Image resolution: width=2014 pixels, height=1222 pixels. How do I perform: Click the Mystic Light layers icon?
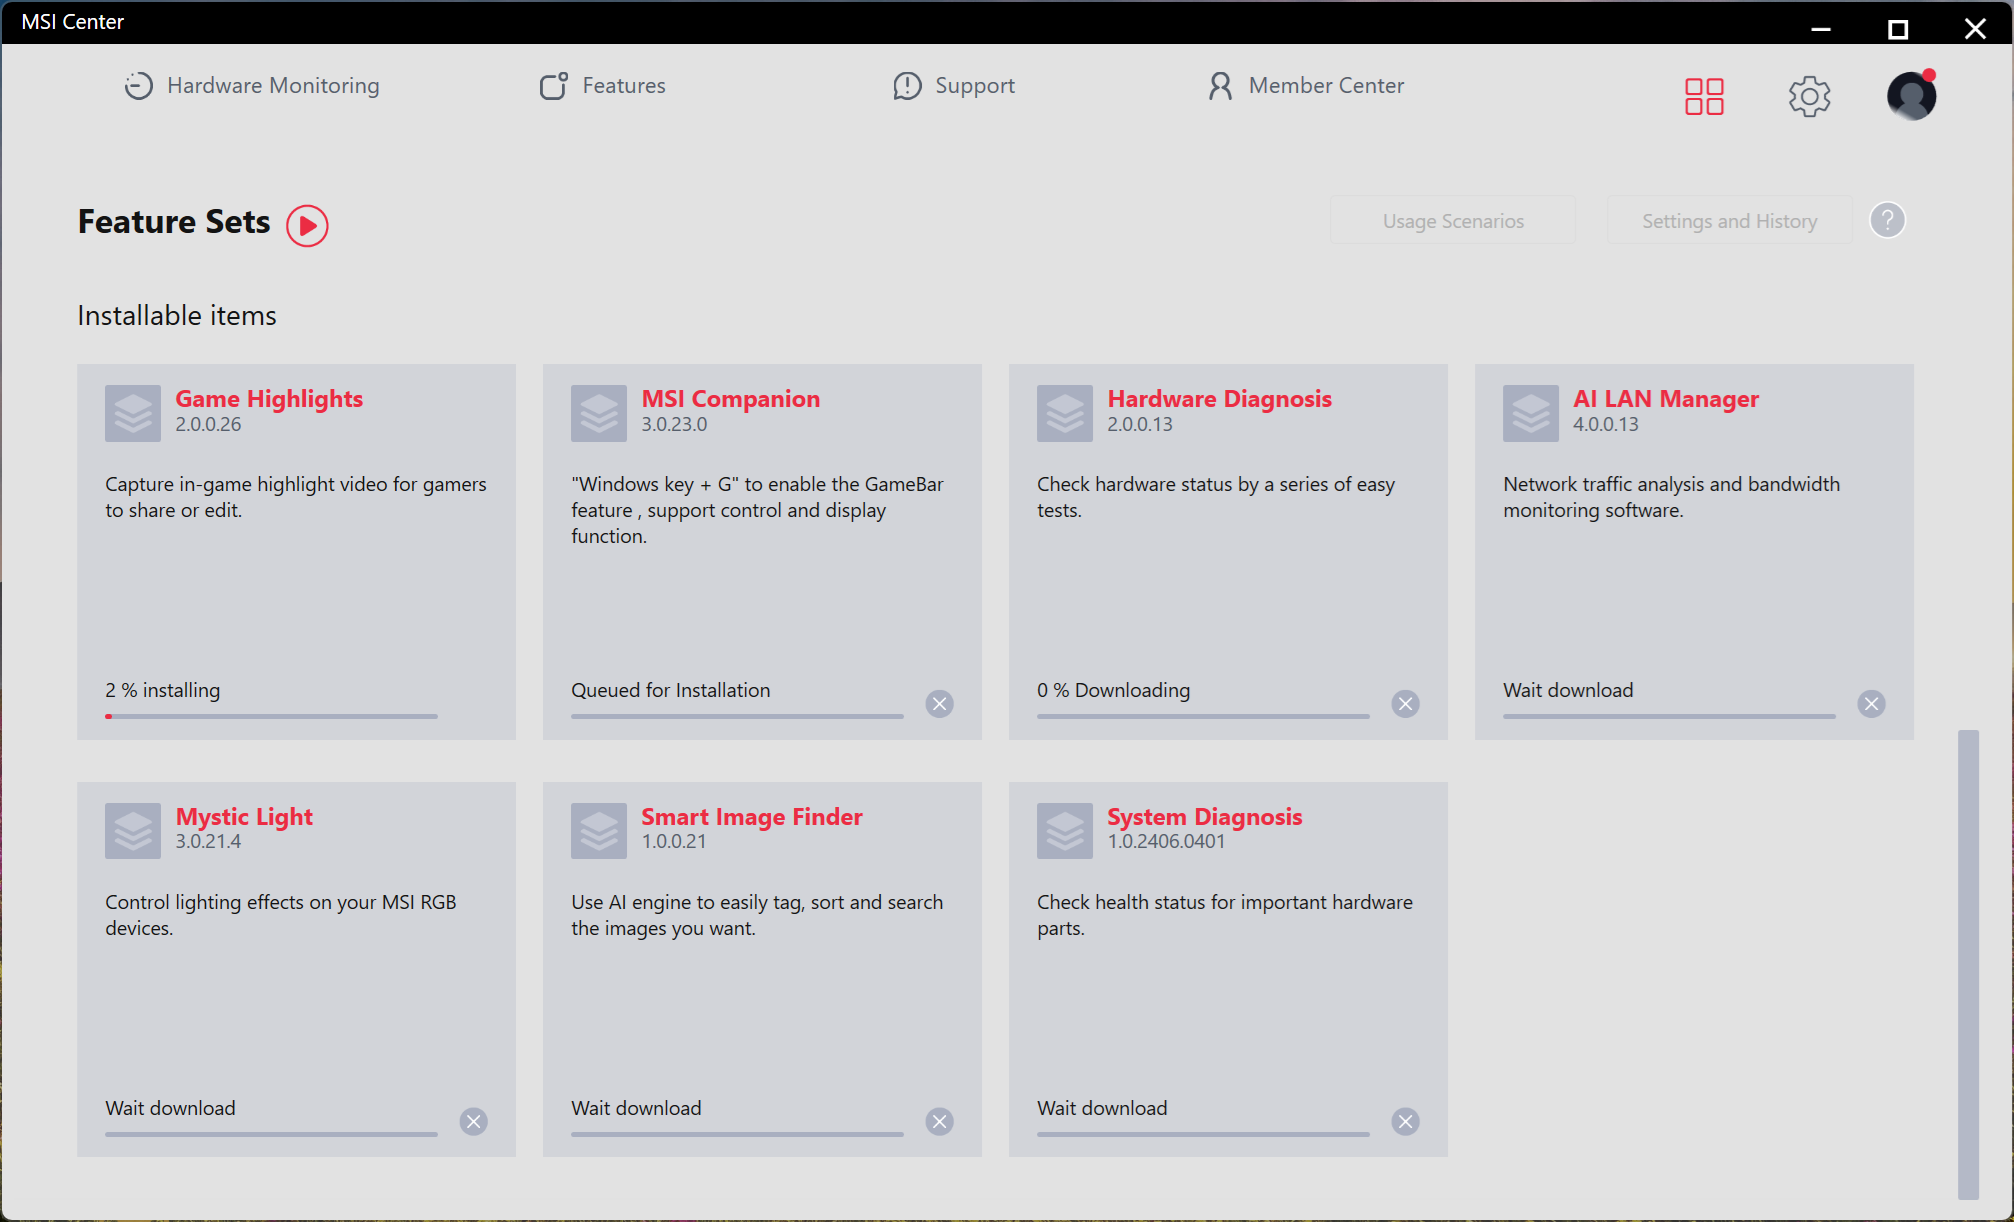133,831
